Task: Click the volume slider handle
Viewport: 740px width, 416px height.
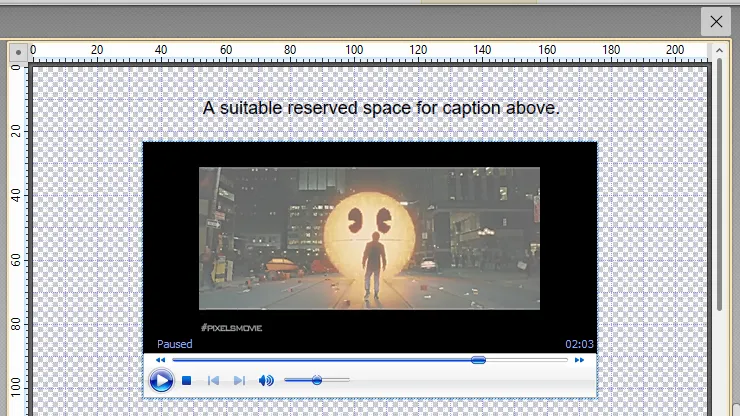Action: [317, 380]
